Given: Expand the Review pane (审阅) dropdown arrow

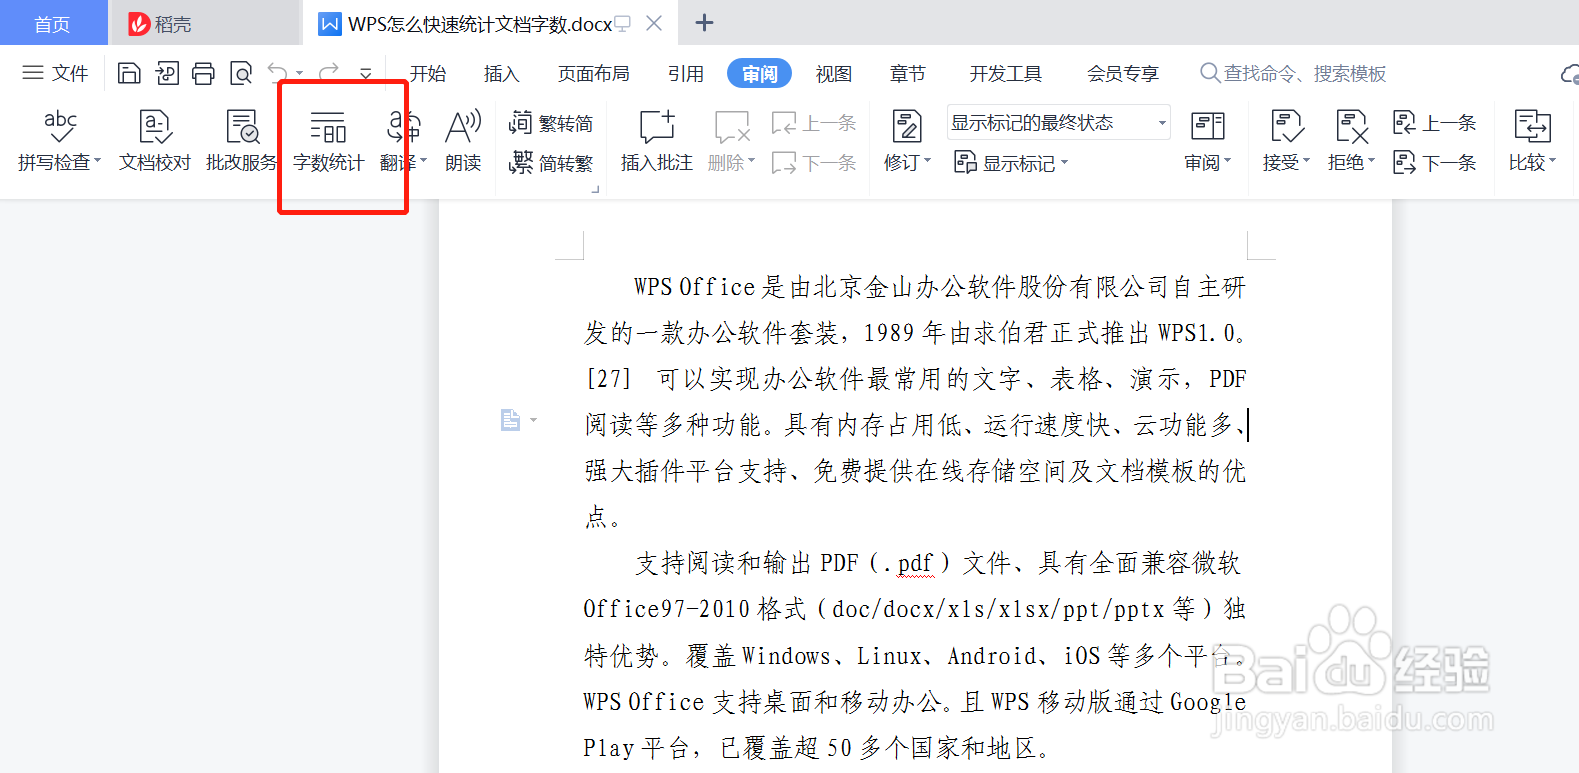Looking at the screenshot, I should coord(1227,161).
